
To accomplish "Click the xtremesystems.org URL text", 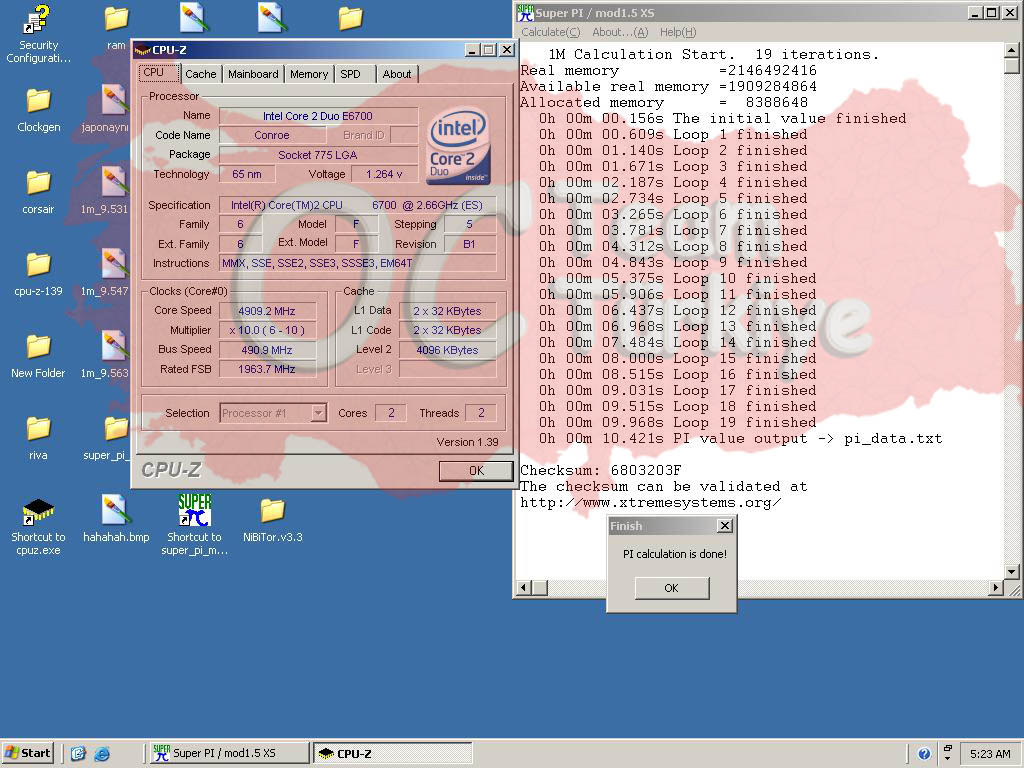I will click(x=650, y=502).
